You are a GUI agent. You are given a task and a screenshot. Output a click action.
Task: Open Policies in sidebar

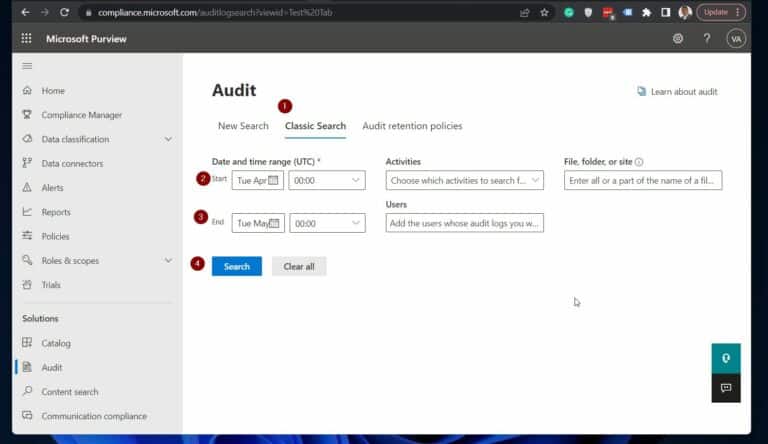tap(55, 236)
